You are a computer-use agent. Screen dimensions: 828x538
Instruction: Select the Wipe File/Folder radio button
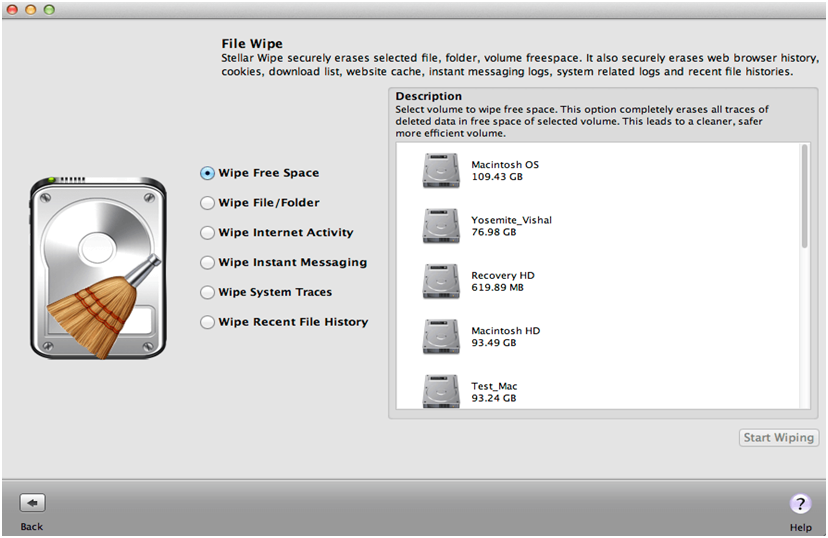point(208,203)
